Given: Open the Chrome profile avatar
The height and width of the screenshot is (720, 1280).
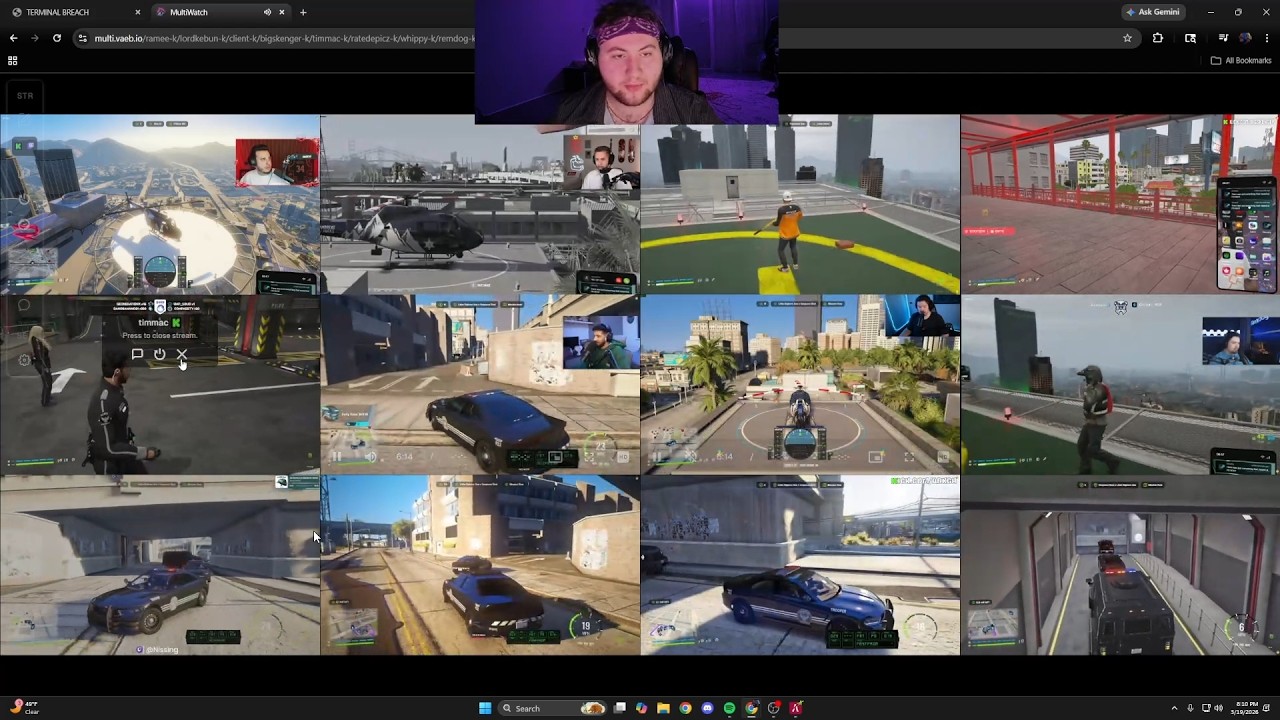Looking at the screenshot, I should click(1245, 38).
